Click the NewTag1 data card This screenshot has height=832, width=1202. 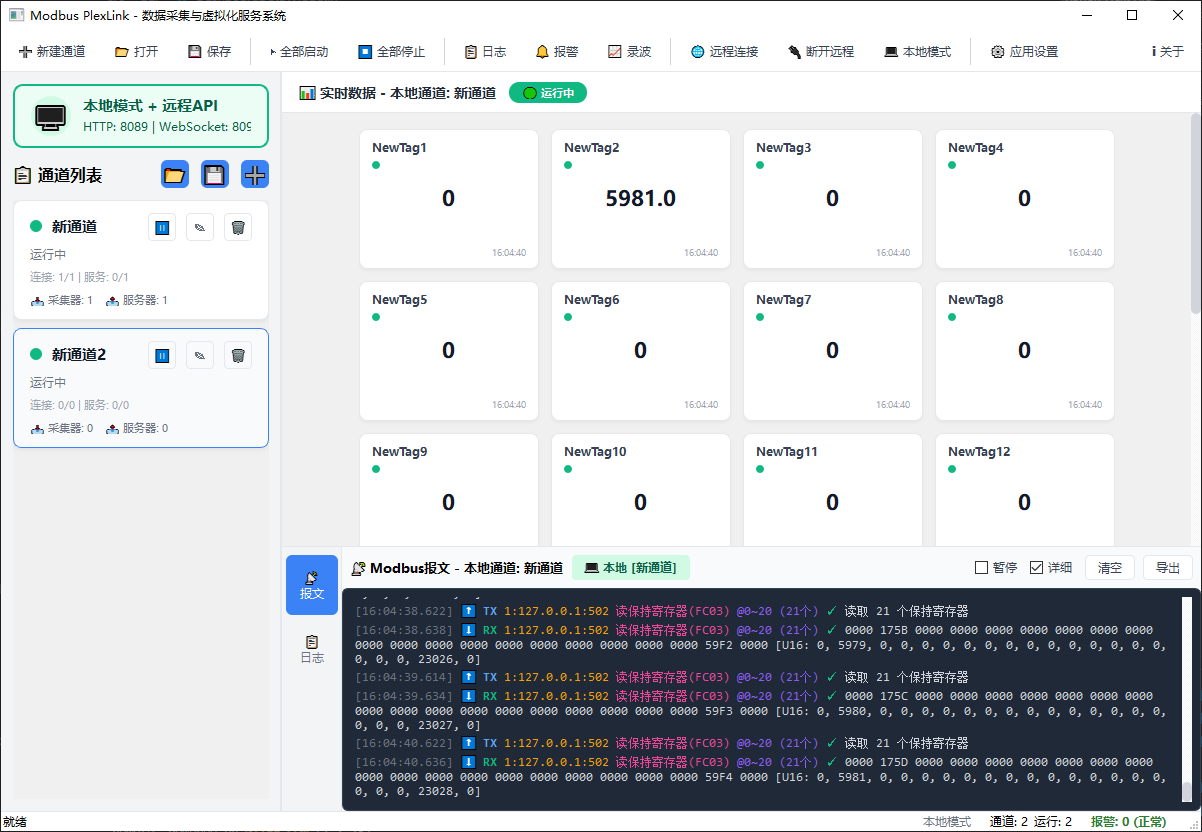449,199
